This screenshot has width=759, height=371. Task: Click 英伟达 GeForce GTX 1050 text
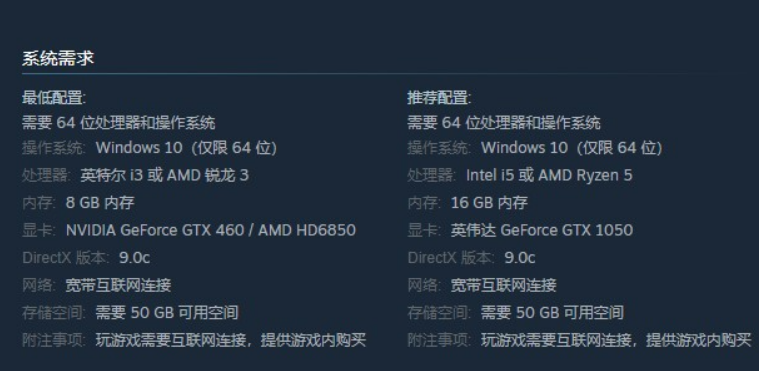[x=542, y=230]
